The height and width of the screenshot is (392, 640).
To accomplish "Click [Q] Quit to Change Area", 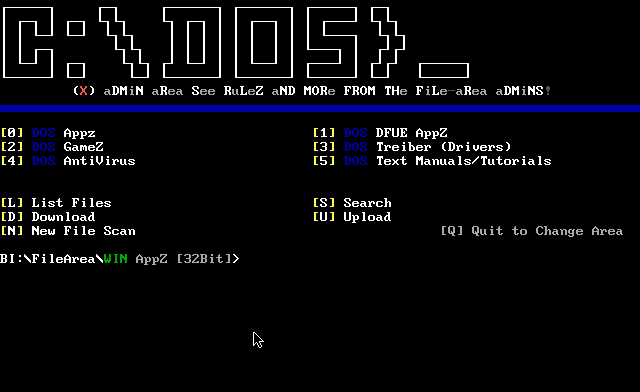I will (532, 231).
